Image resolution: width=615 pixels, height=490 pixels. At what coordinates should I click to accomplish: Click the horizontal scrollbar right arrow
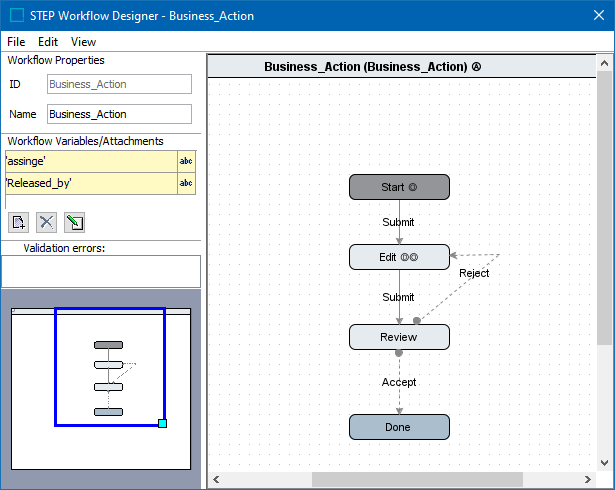tap(587, 479)
